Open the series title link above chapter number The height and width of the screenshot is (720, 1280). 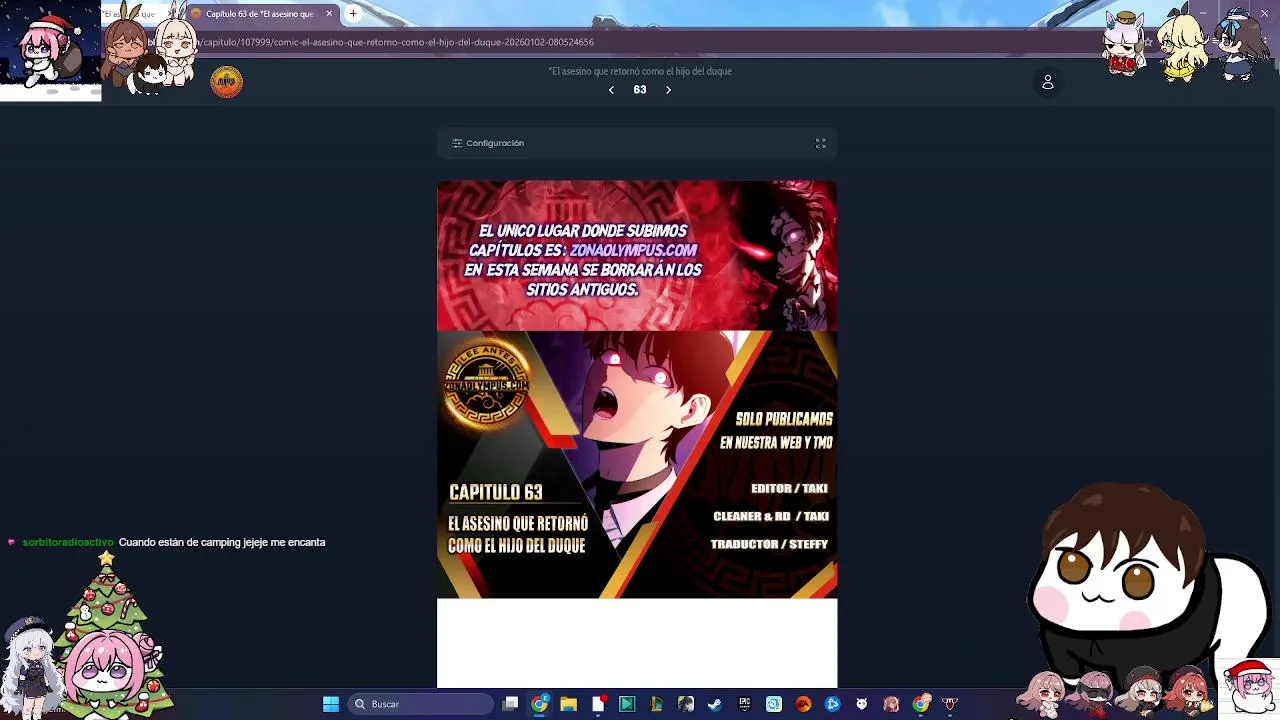click(x=640, y=71)
